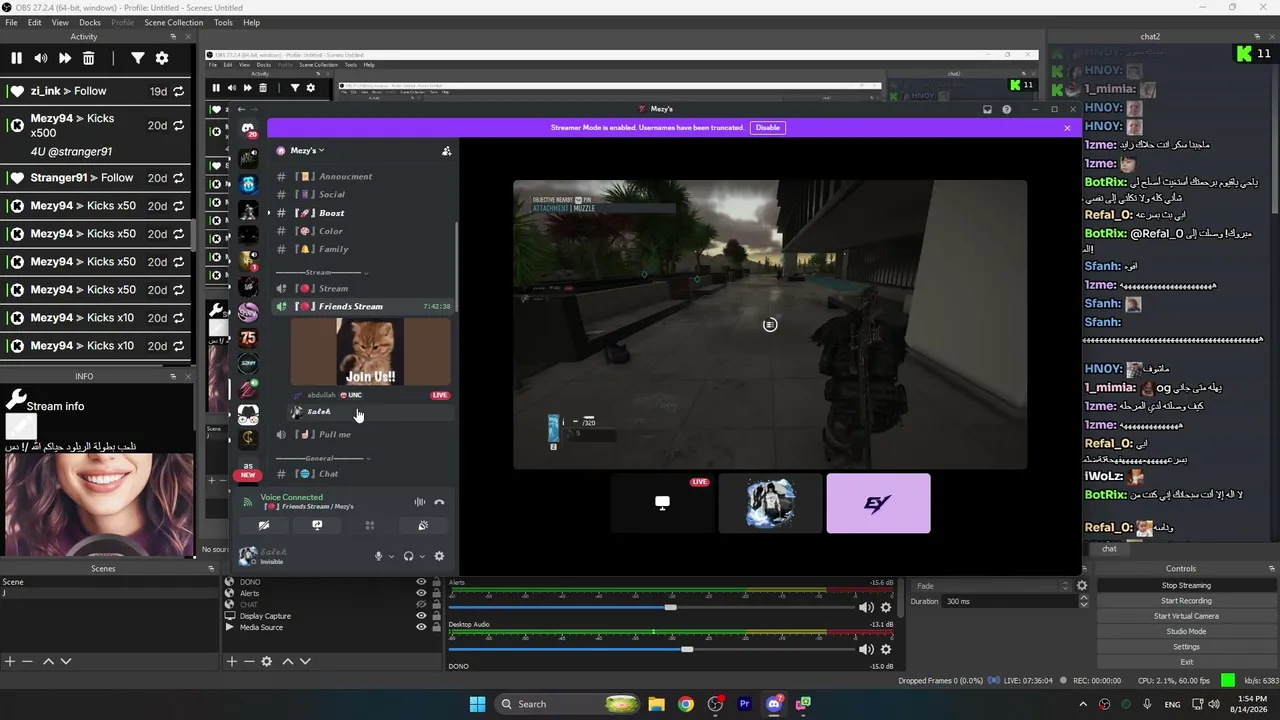Replay the Stranger91 Follow alert
The width and height of the screenshot is (1280, 720).
coord(179,178)
